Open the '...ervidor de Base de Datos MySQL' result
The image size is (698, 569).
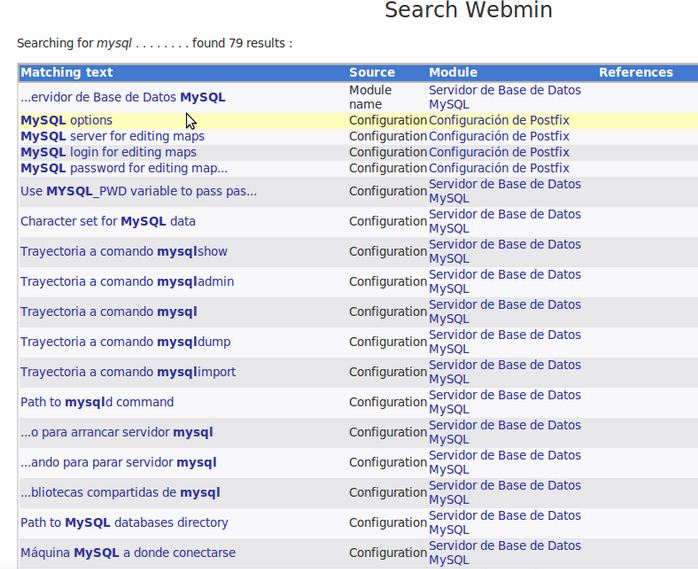coord(122,97)
